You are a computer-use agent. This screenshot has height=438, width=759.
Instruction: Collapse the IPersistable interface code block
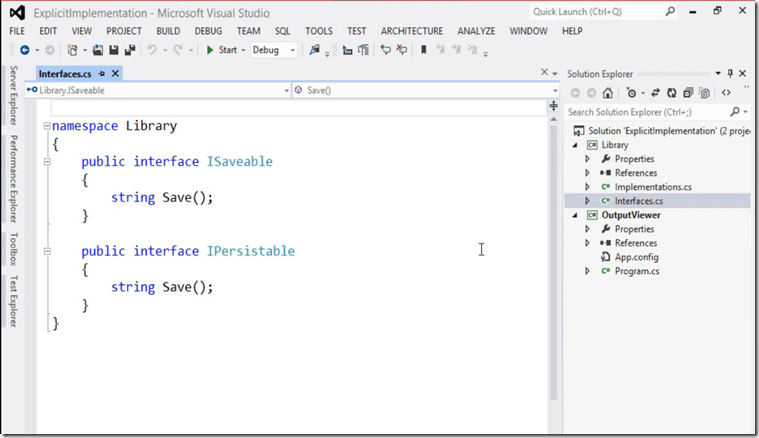(x=47, y=251)
